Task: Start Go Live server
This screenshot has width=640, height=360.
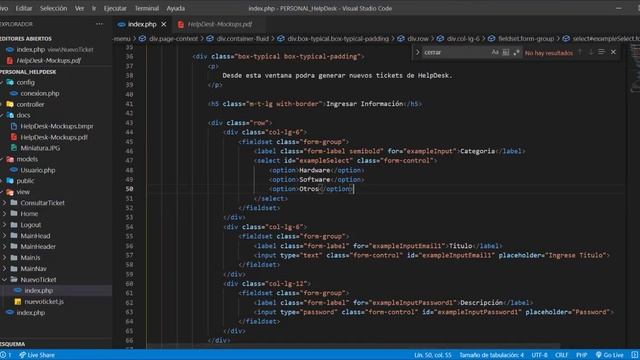Action: 609,355
